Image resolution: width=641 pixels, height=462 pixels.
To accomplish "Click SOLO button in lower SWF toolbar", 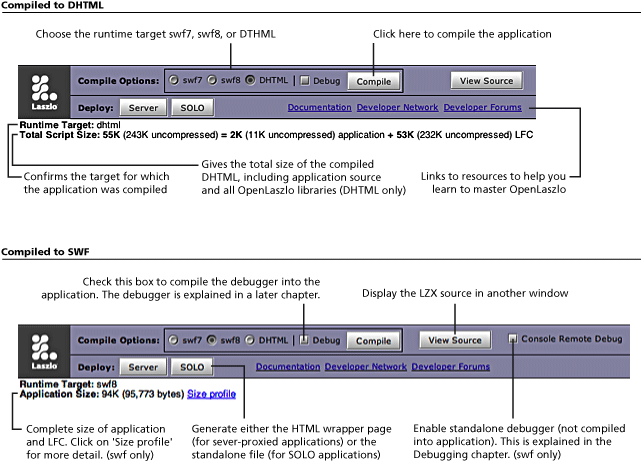I will [x=192, y=367].
